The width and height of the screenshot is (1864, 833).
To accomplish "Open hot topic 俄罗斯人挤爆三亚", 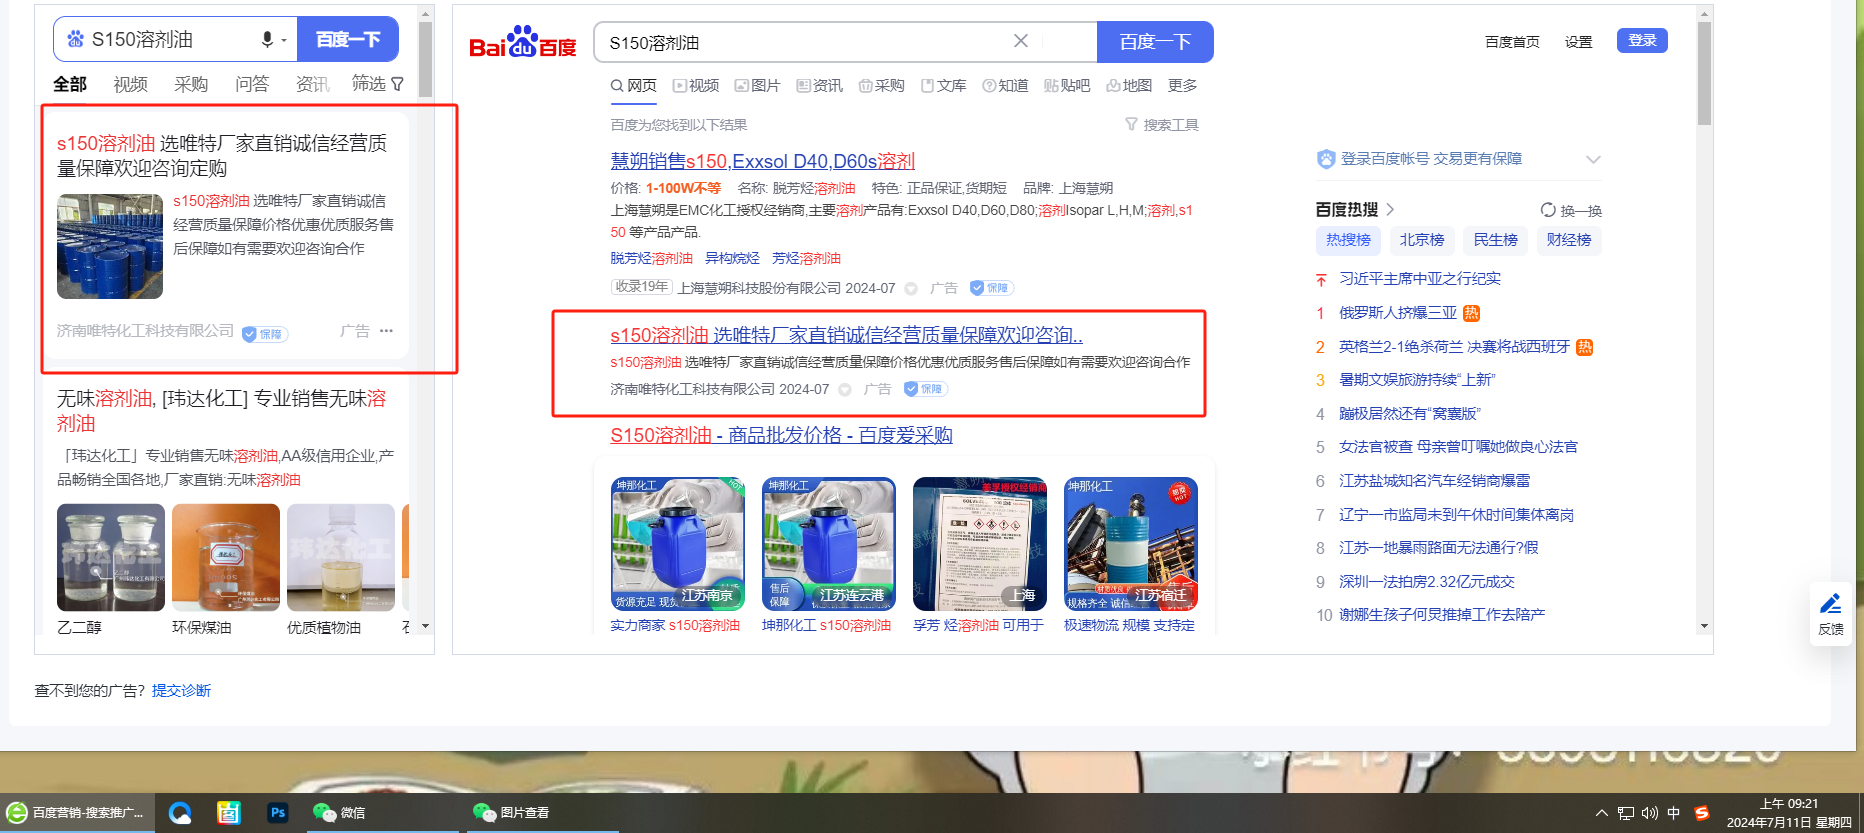I will pos(1398,313).
